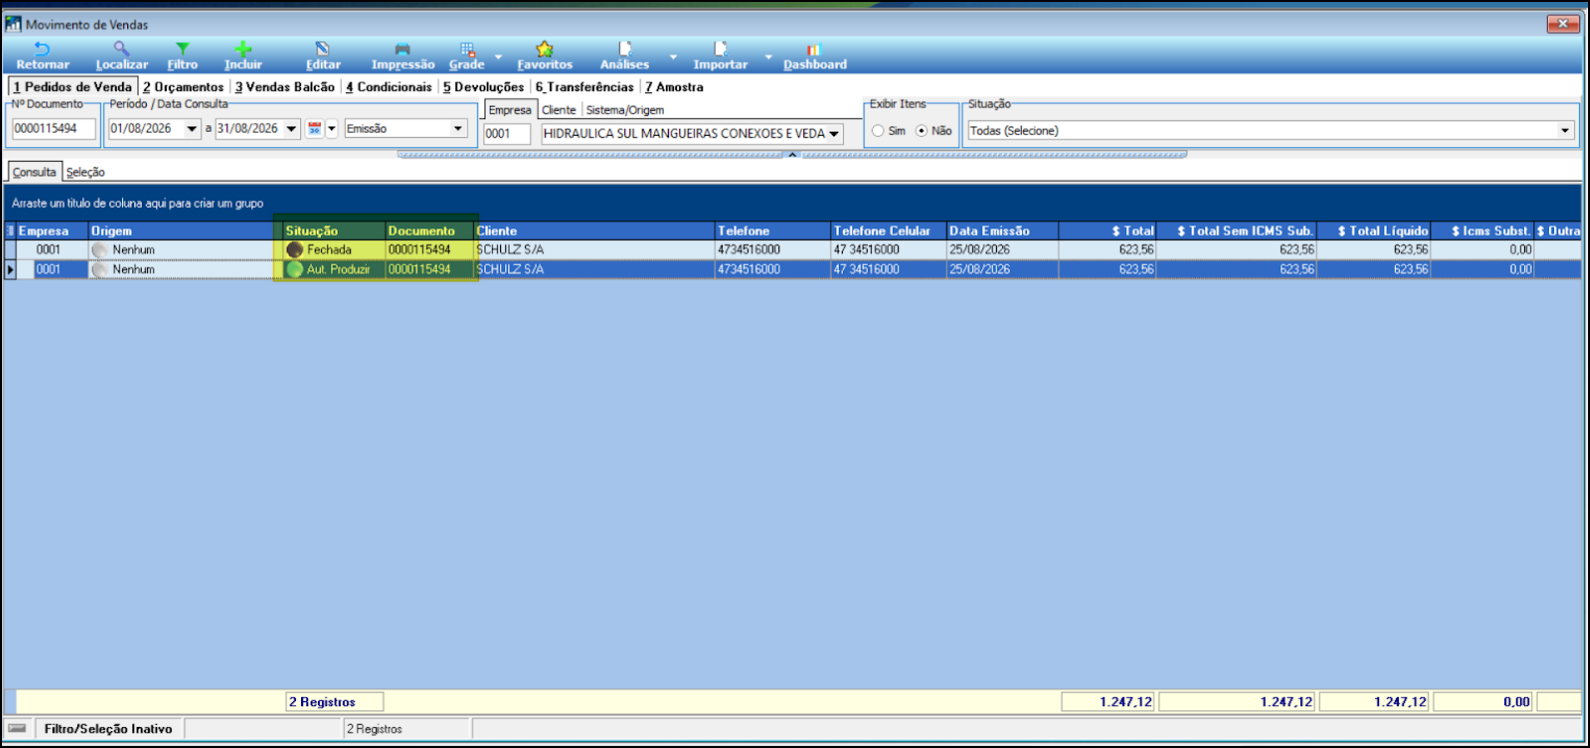Image resolution: width=1590 pixels, height=748 pixels.
Task: Switch to the 2 Orçamentos tab
Action: click(183, 87)
